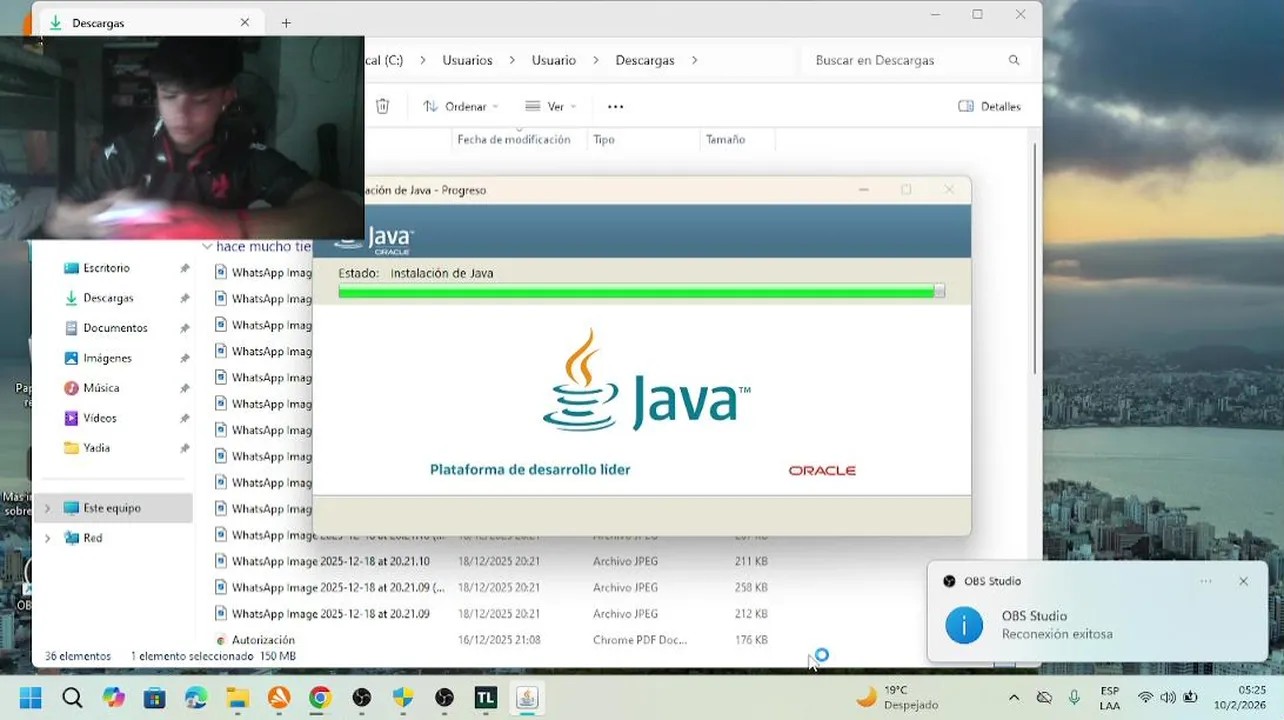This screenshot has width=1284, height=720.
Task: Go to Usuario in the breadcrumb
Action: 554,60
